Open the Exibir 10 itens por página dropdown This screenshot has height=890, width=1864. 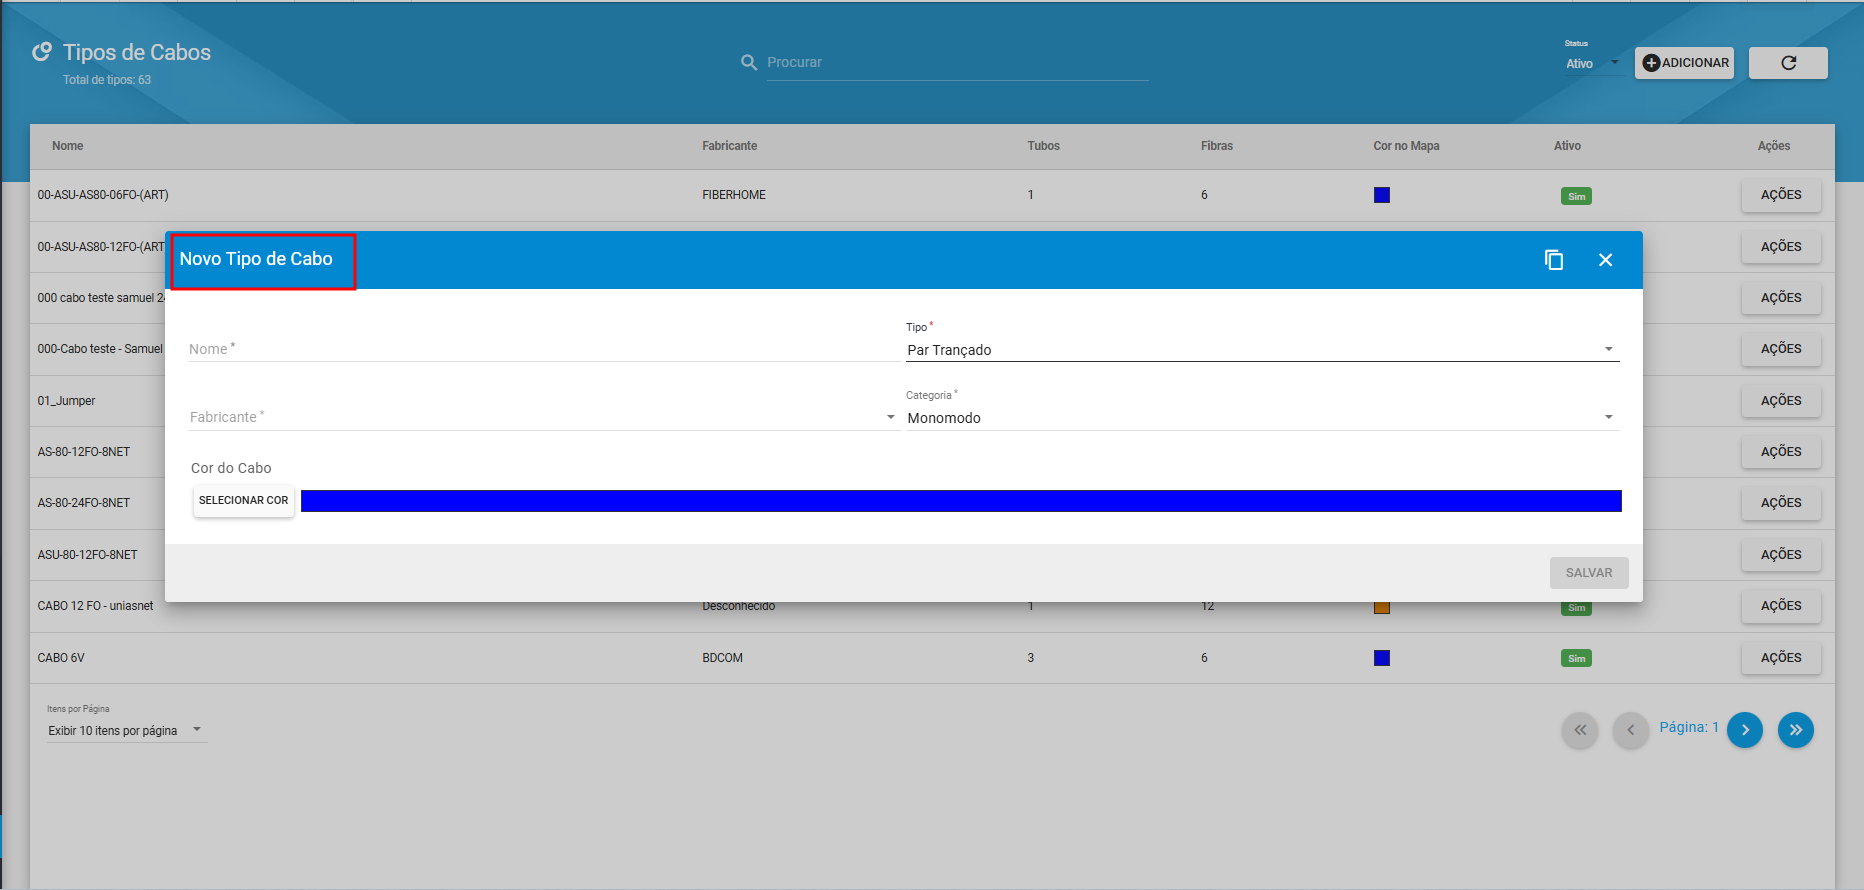pyautogui.click(x=127, y=731)
